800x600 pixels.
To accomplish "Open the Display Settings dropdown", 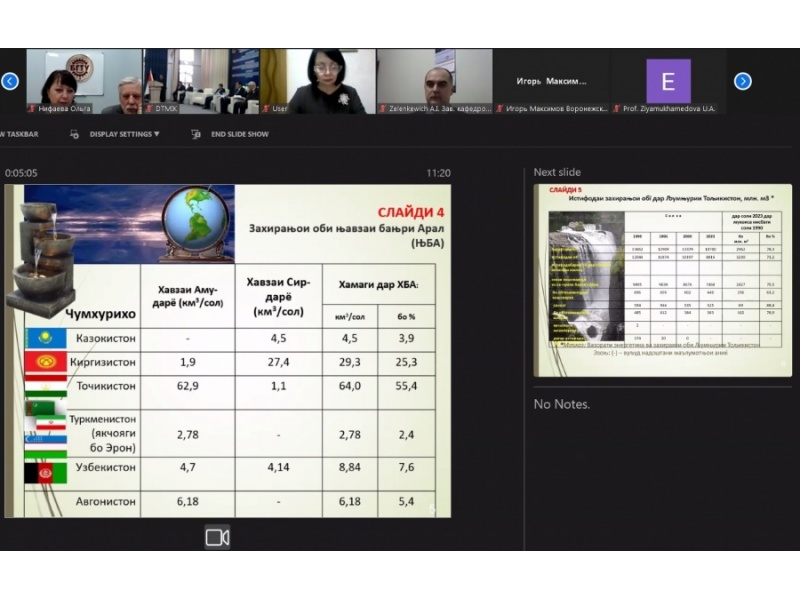I will [124, 134].
